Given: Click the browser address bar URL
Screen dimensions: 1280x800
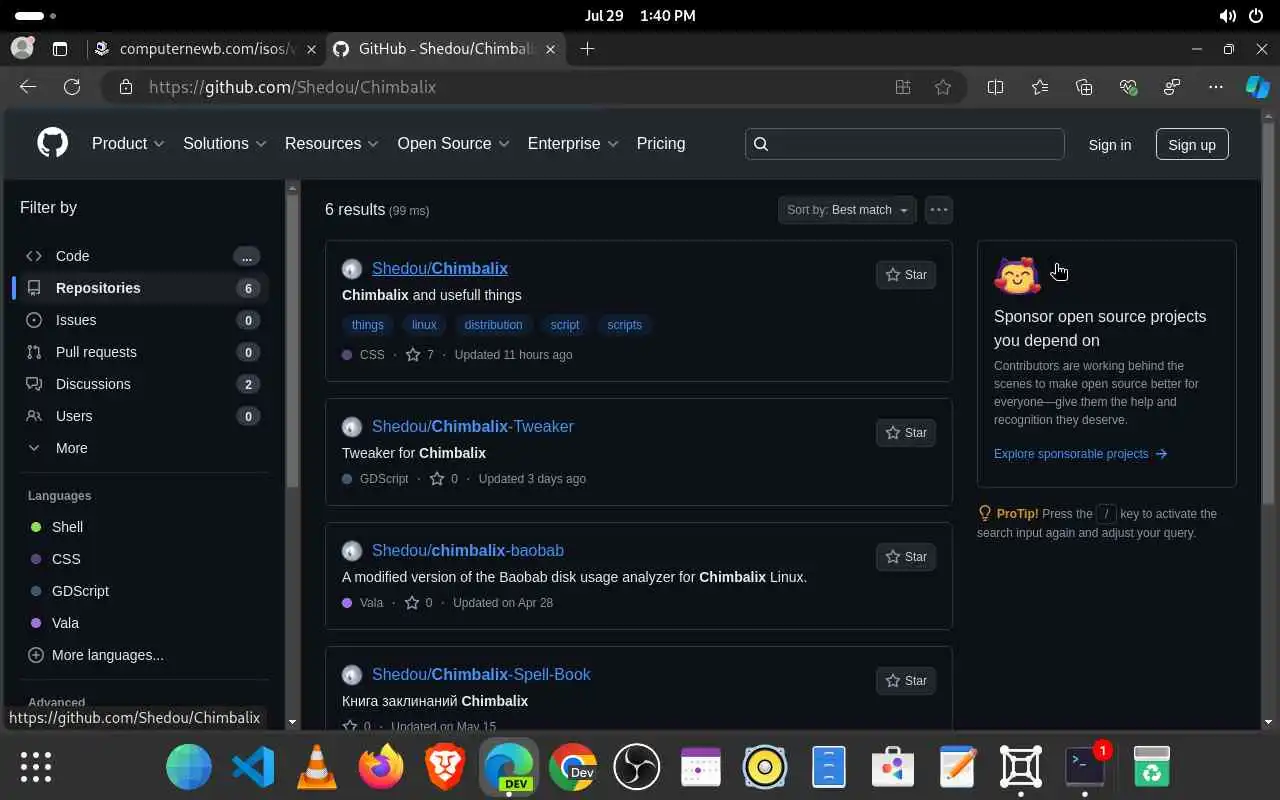Looking at the screenshot, I should click(x=292, y=87).
